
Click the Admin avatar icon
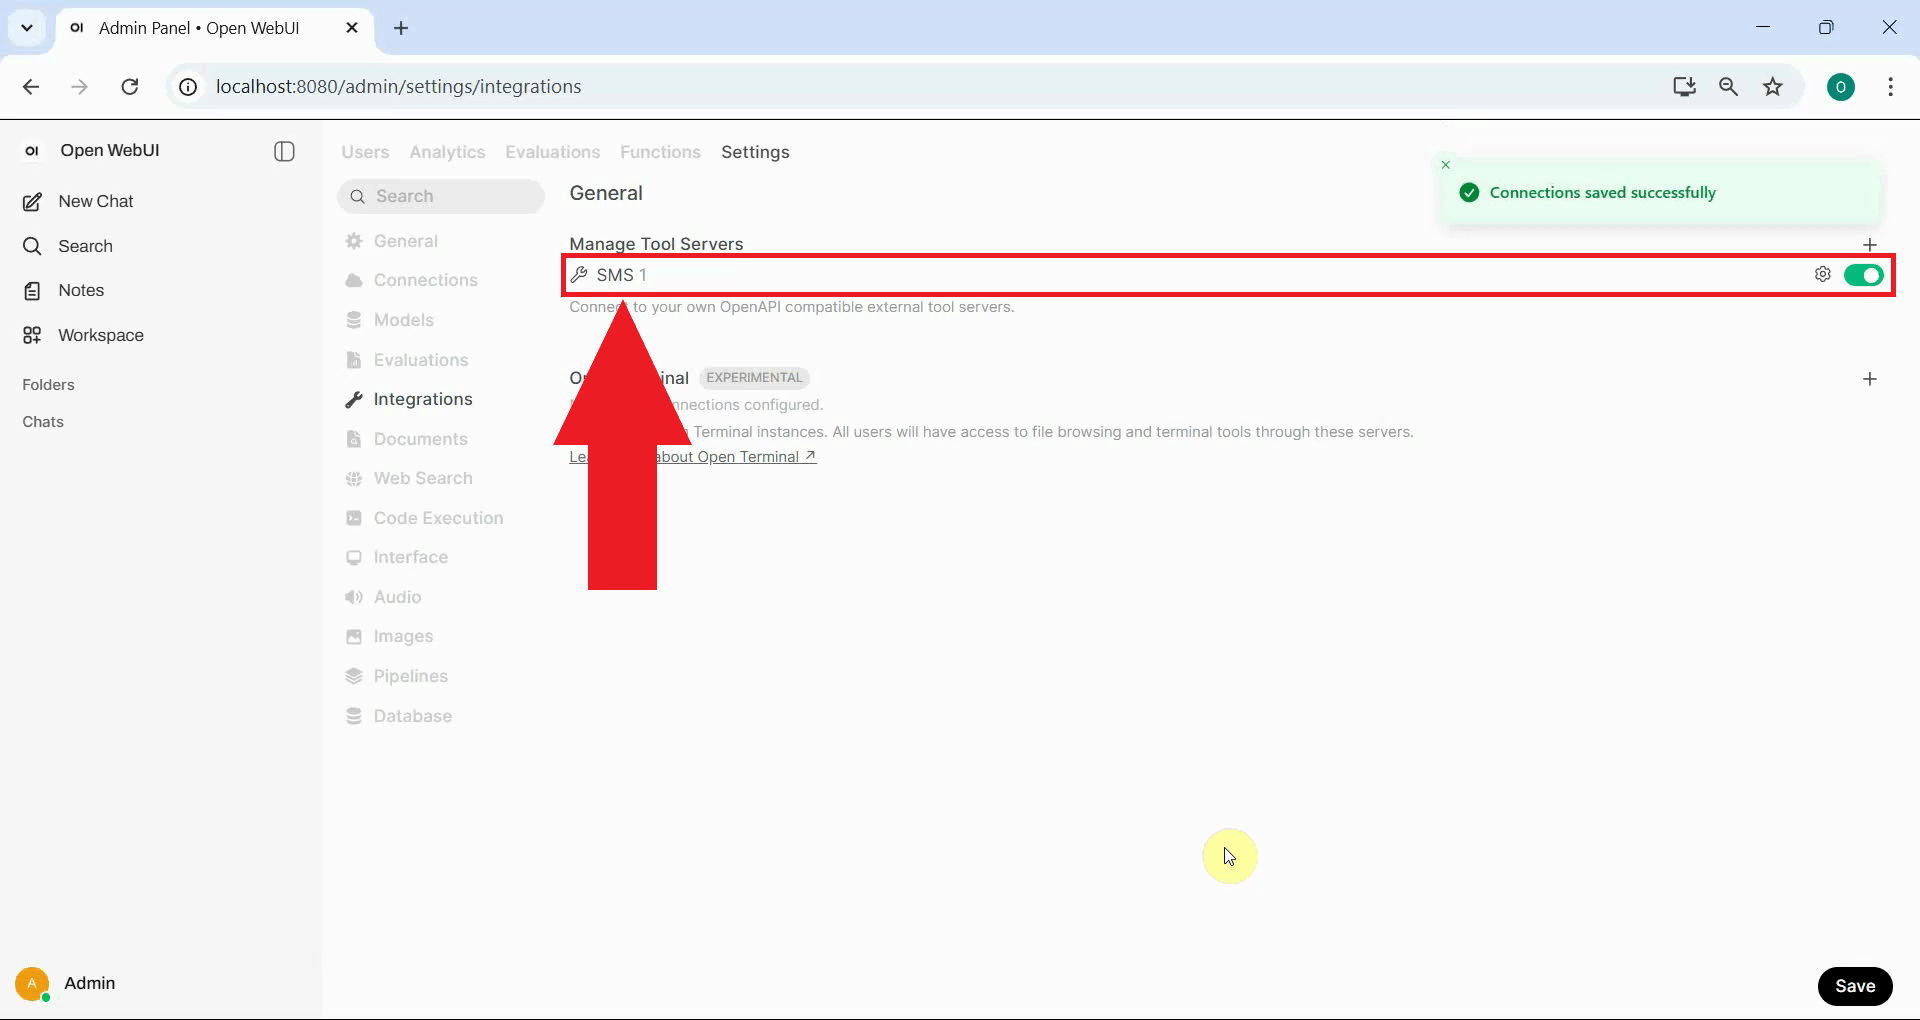click(x=32, y=984)
